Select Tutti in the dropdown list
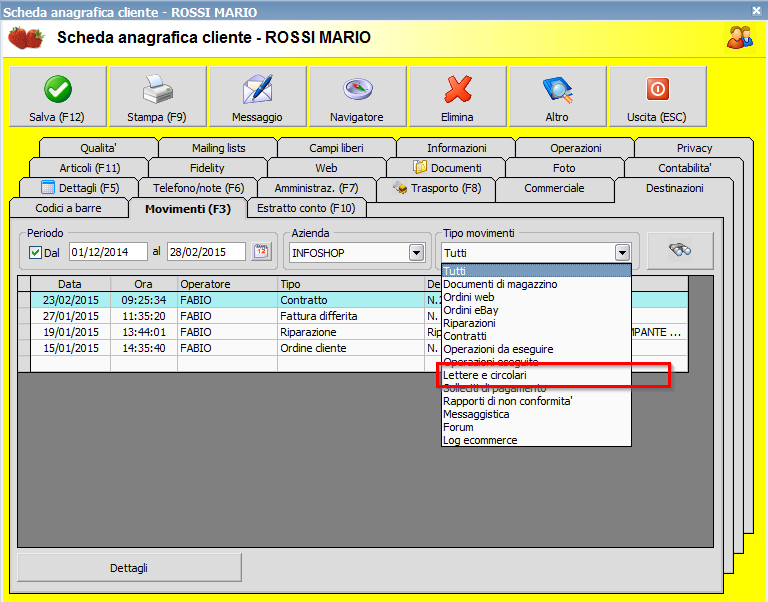The image size is (768, 602). 536,271
